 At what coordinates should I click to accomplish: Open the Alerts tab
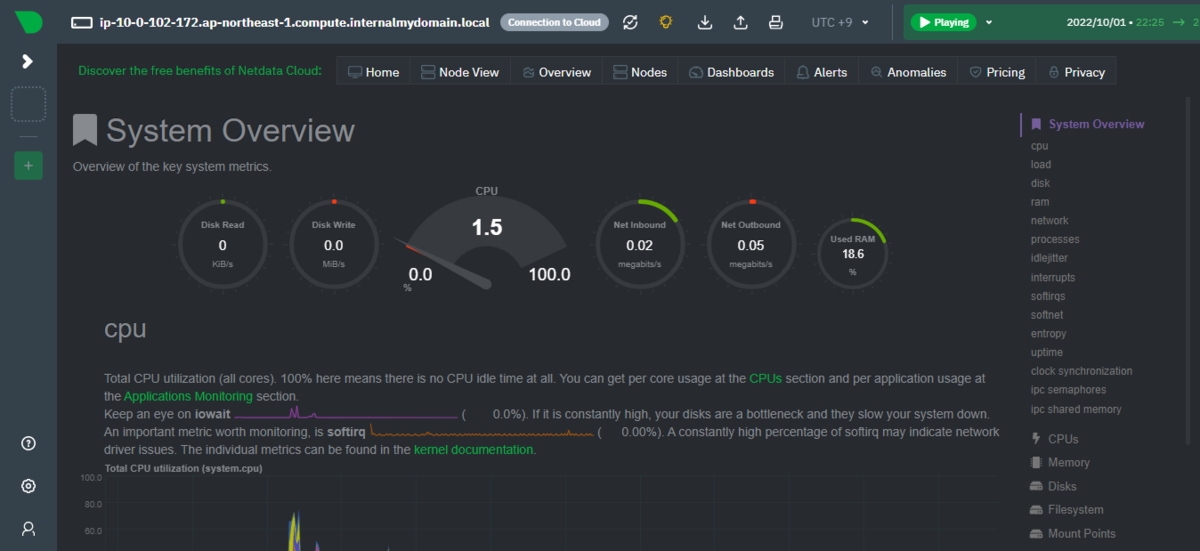tap(822, 72)
